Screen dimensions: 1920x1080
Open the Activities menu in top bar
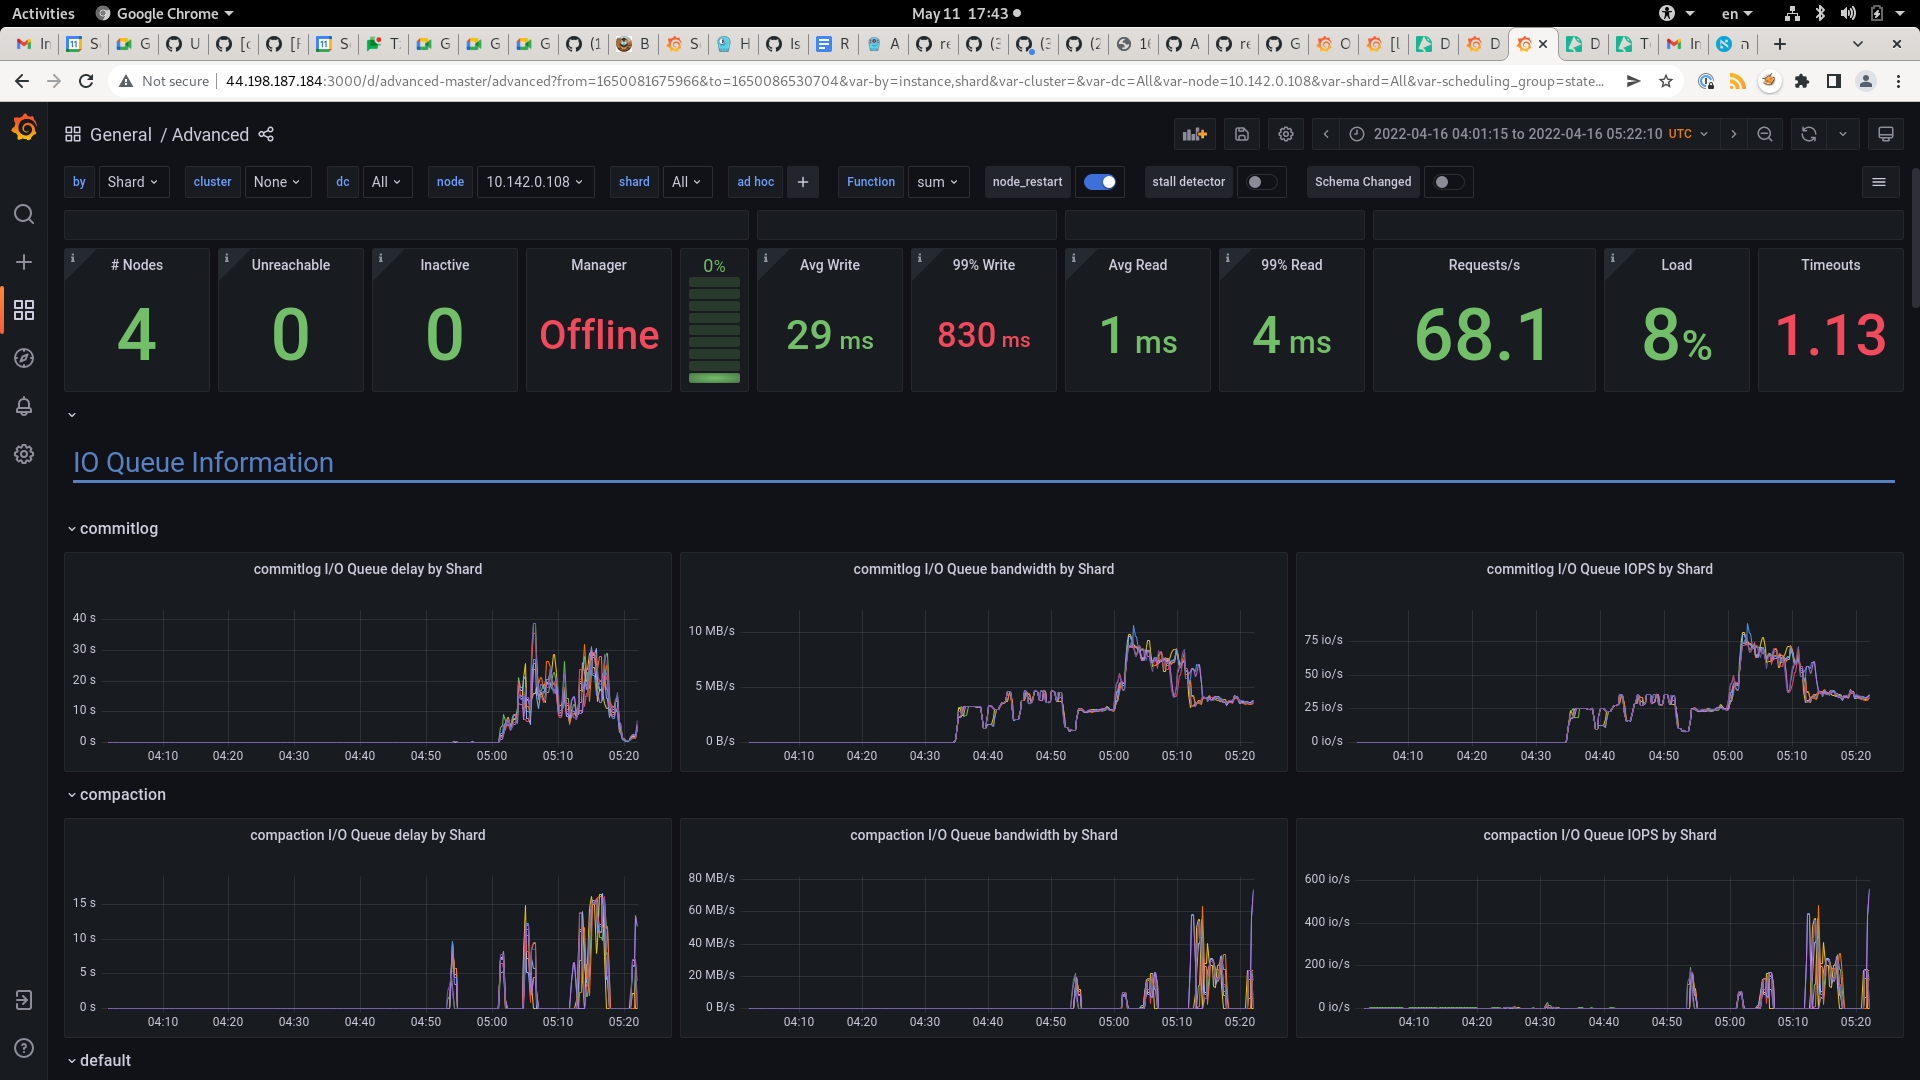click(43, 13)
